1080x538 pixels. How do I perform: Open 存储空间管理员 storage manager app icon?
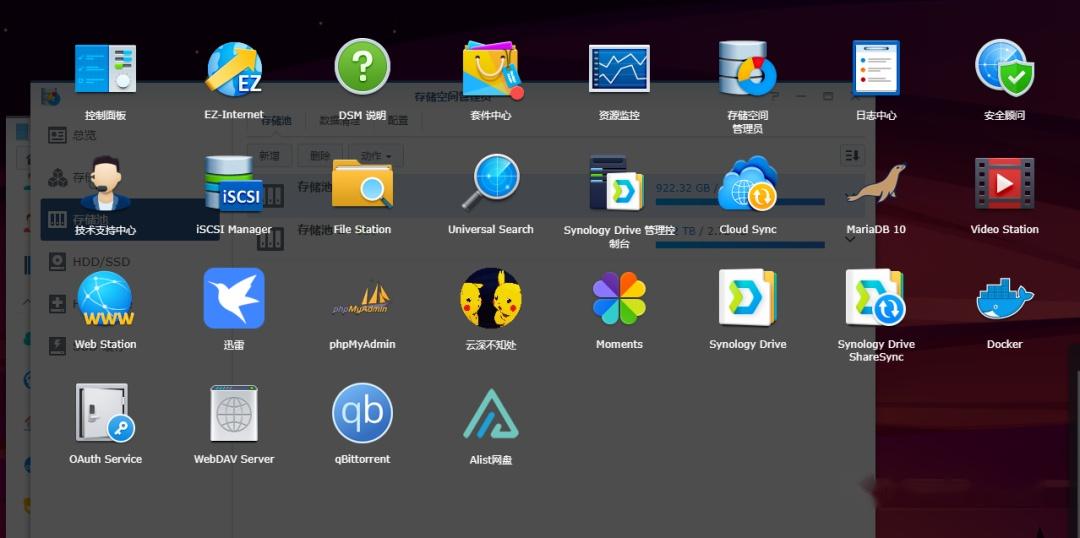pos(748,68)
